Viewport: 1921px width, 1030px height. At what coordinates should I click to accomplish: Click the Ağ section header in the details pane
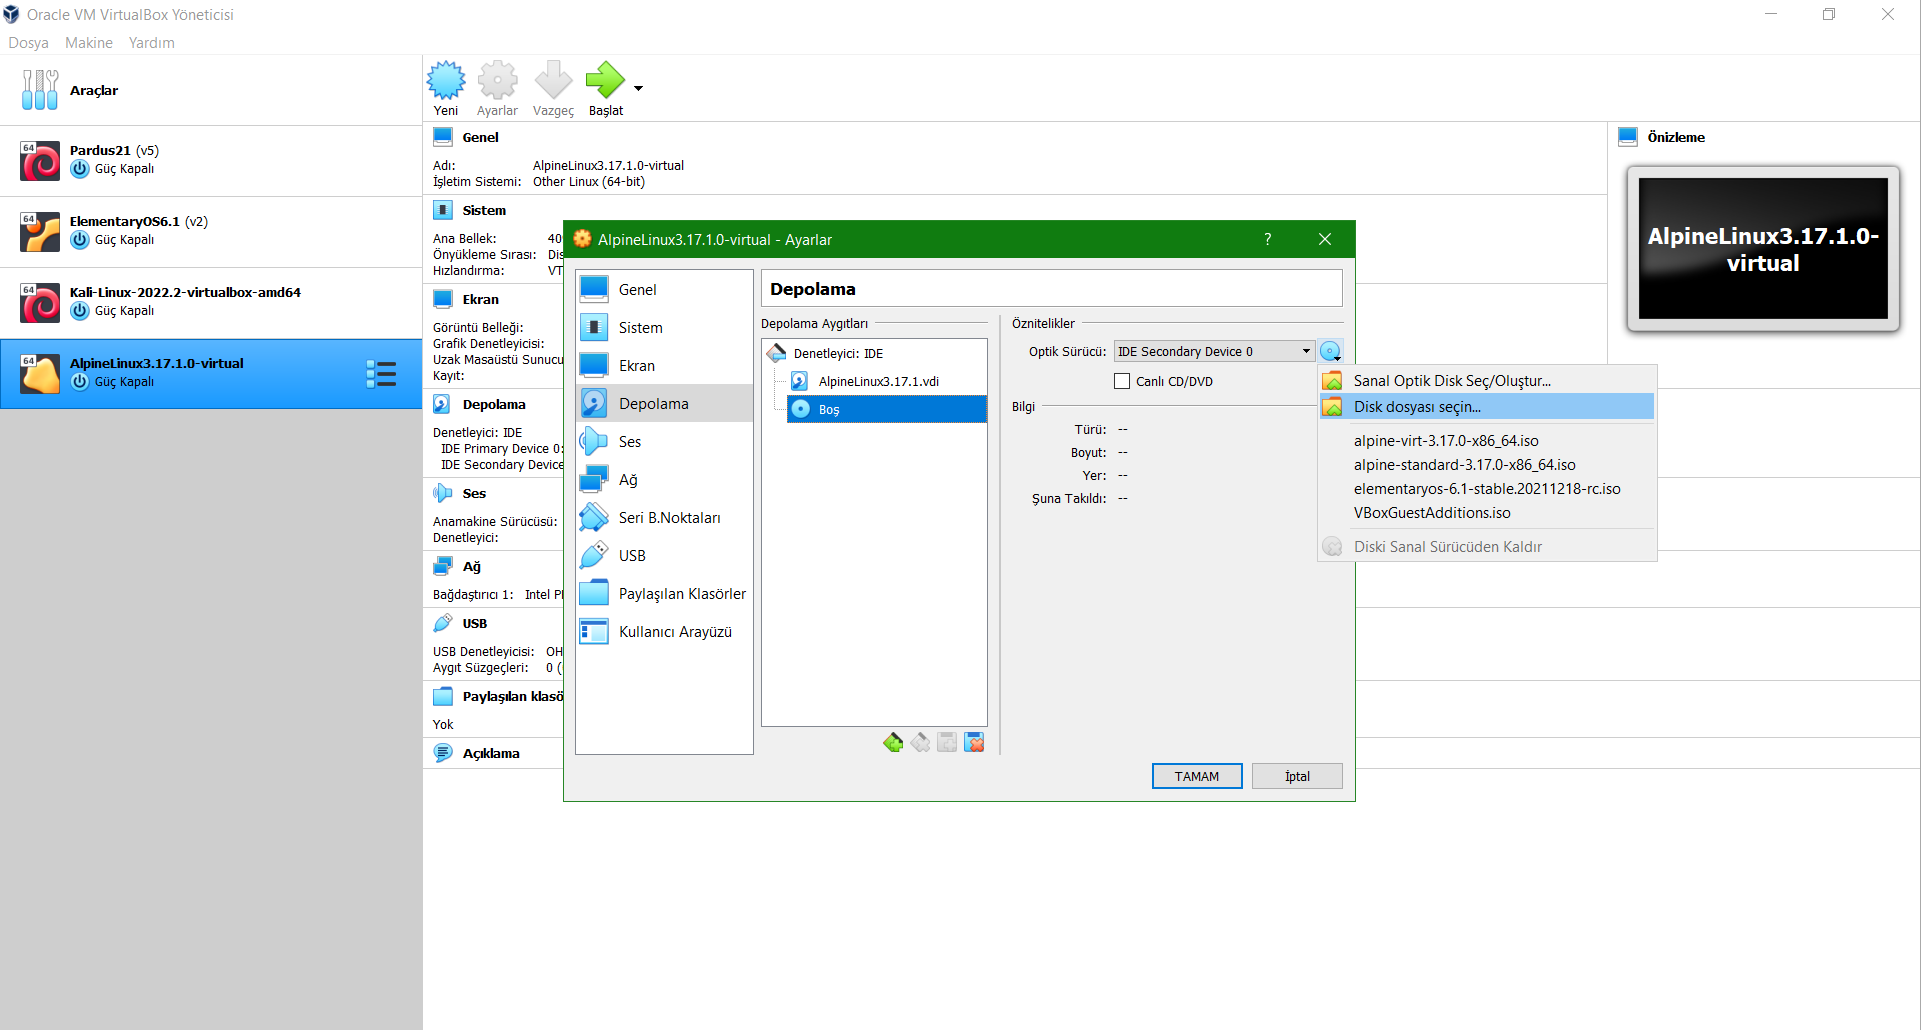[x=471, y=566]
